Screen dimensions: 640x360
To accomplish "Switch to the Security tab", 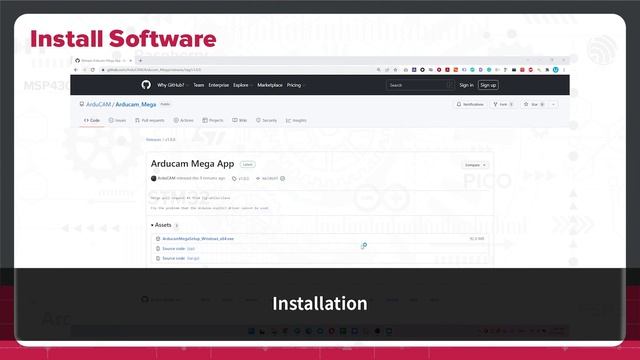I will tap(267, 120).
